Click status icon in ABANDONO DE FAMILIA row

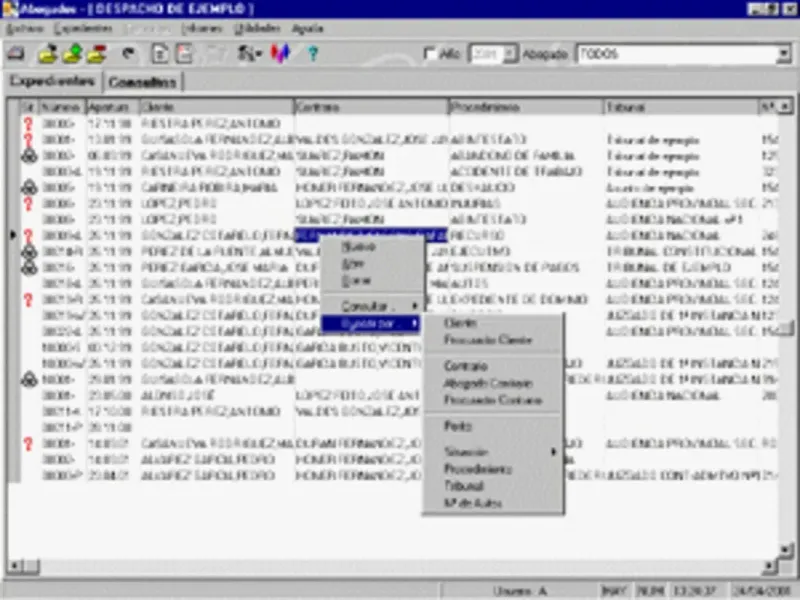click(x=29, y=156)
